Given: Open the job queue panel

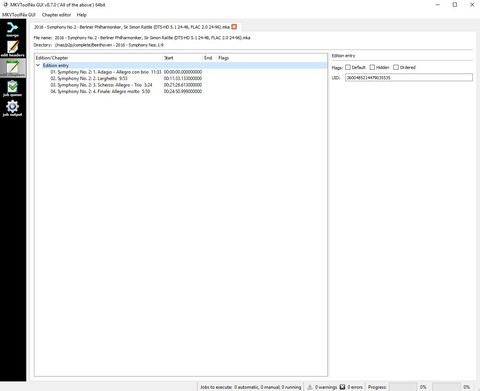Looking at the screenshot, I should click(x=12, y=88).
